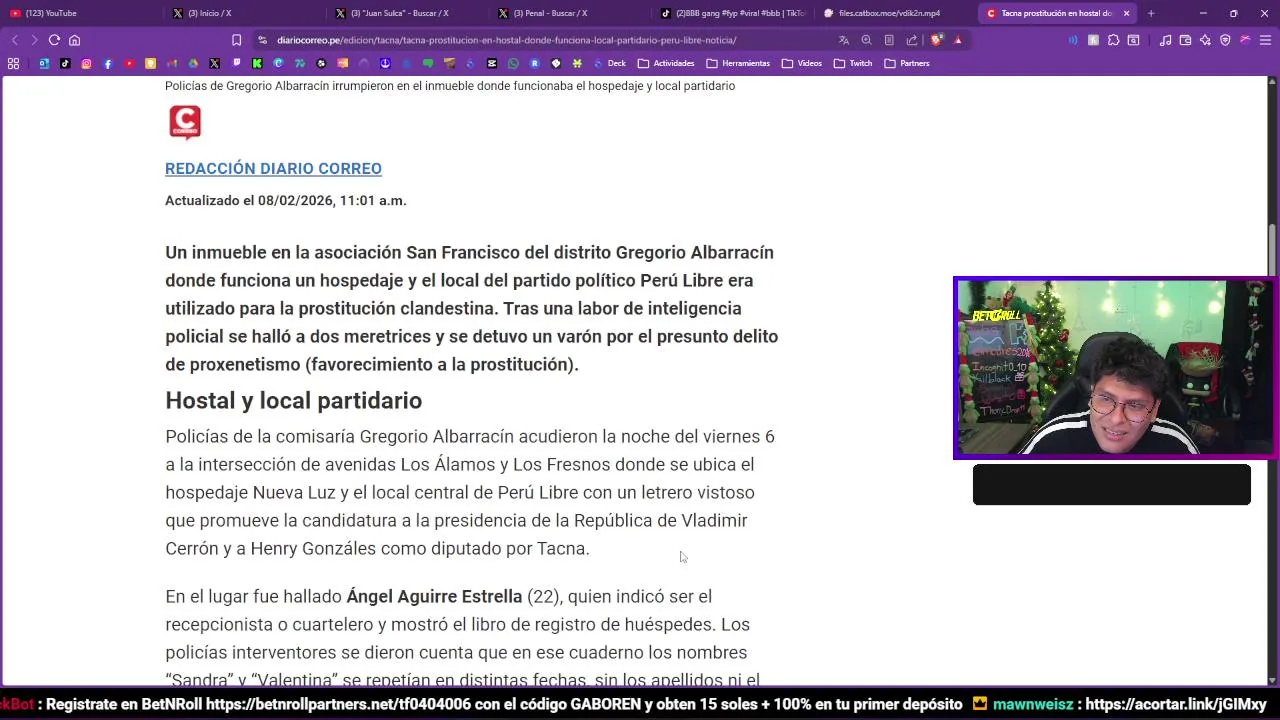Click the streamer webcam overlay
The image size is (1280, 720).
coord(1115,368)
